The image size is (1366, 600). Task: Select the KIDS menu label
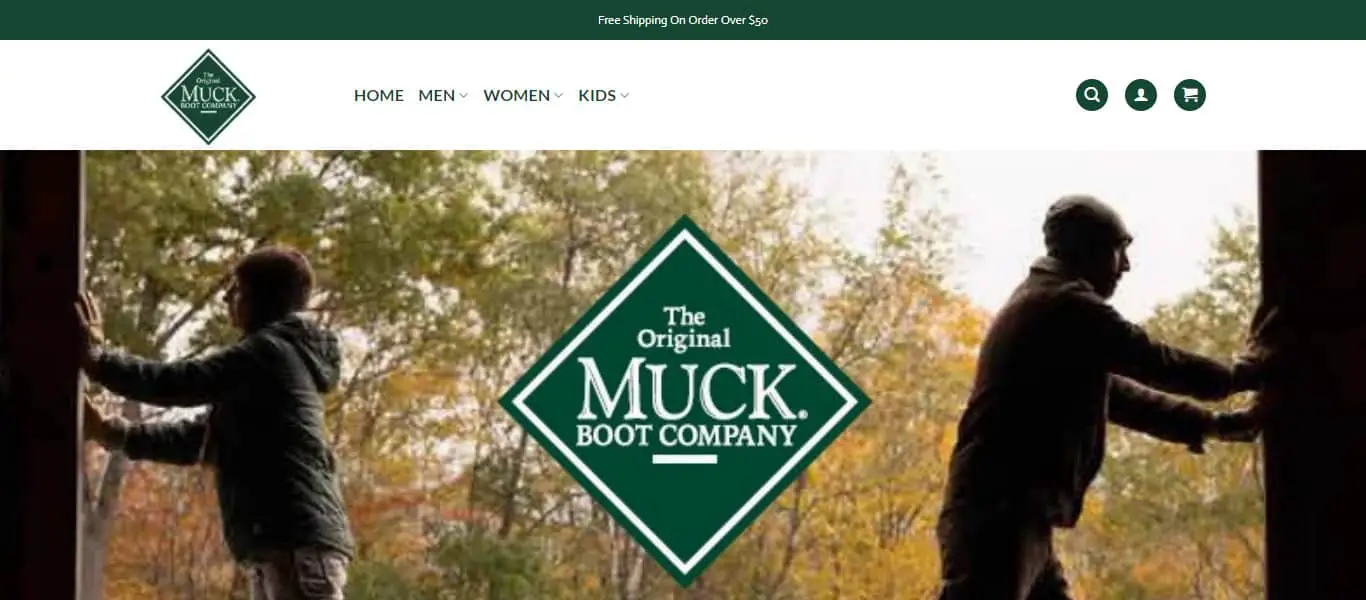click(597, 95)
